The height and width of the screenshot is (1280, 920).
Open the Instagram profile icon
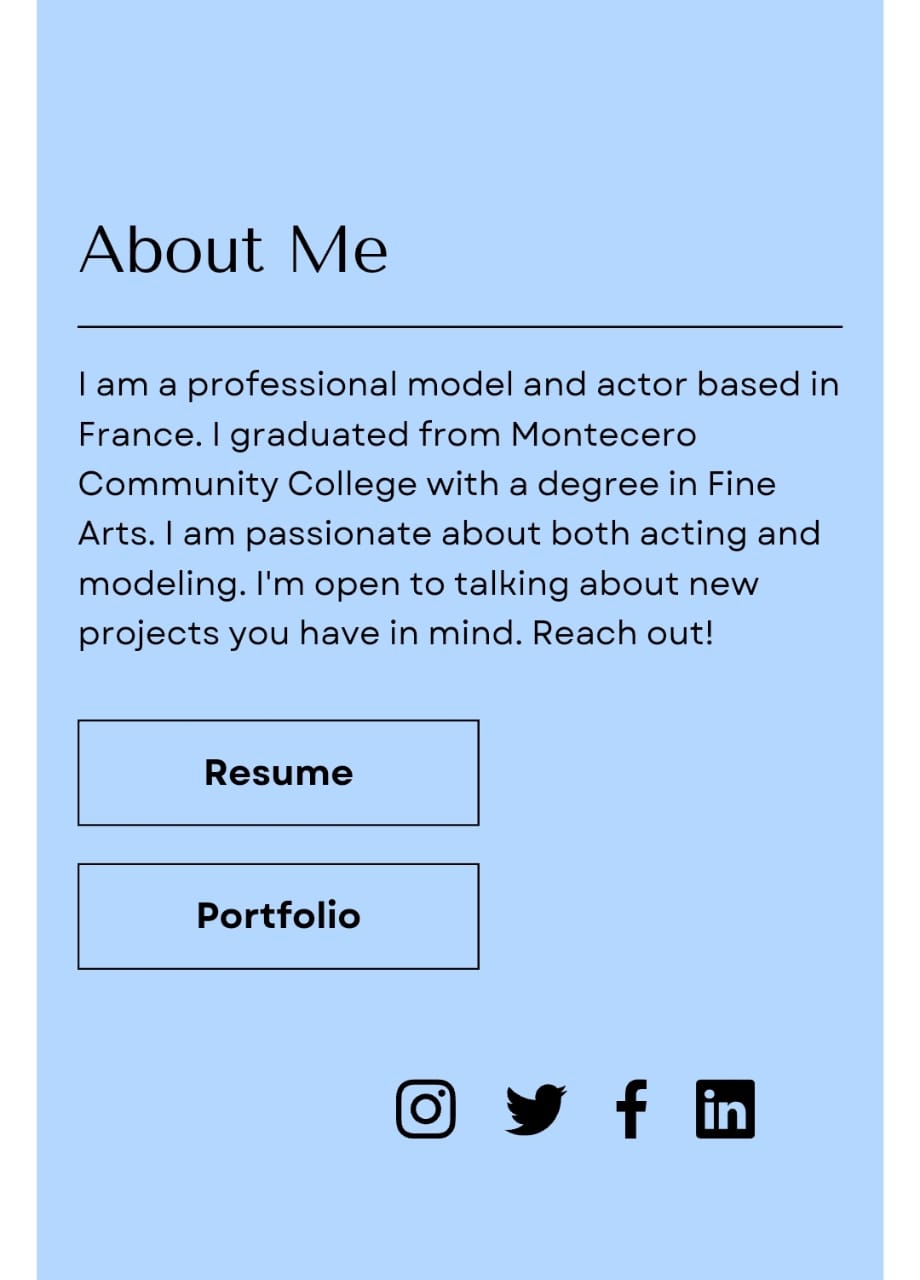click(x=426, y=1109)
